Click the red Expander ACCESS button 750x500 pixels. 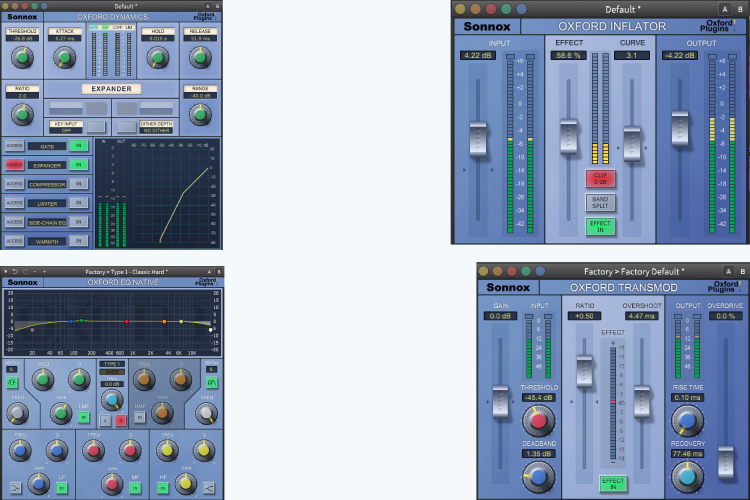click(14, 165)
